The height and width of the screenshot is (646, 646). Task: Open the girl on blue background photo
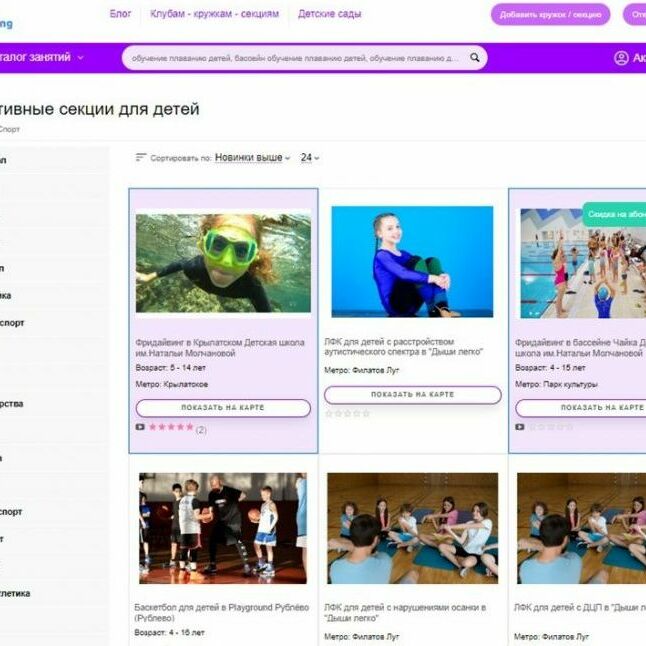[x=412, y=262]
